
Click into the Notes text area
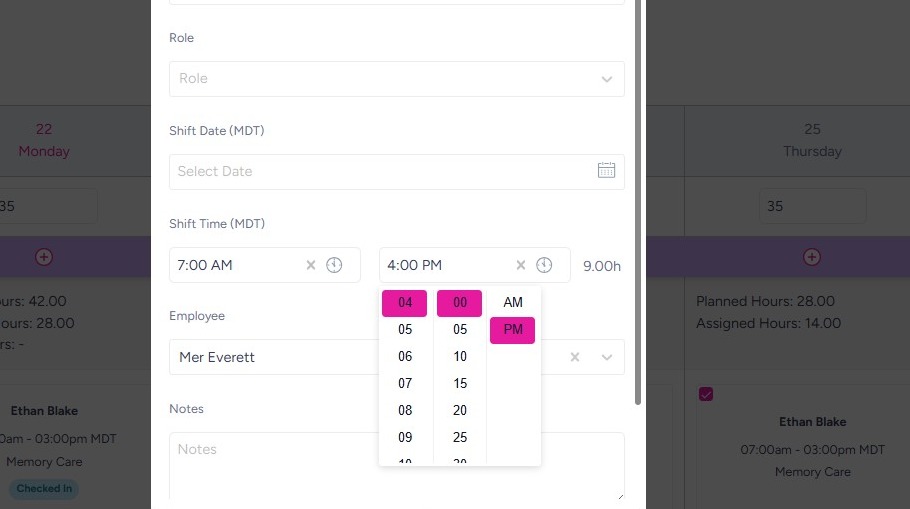click(x=396, y=465)
